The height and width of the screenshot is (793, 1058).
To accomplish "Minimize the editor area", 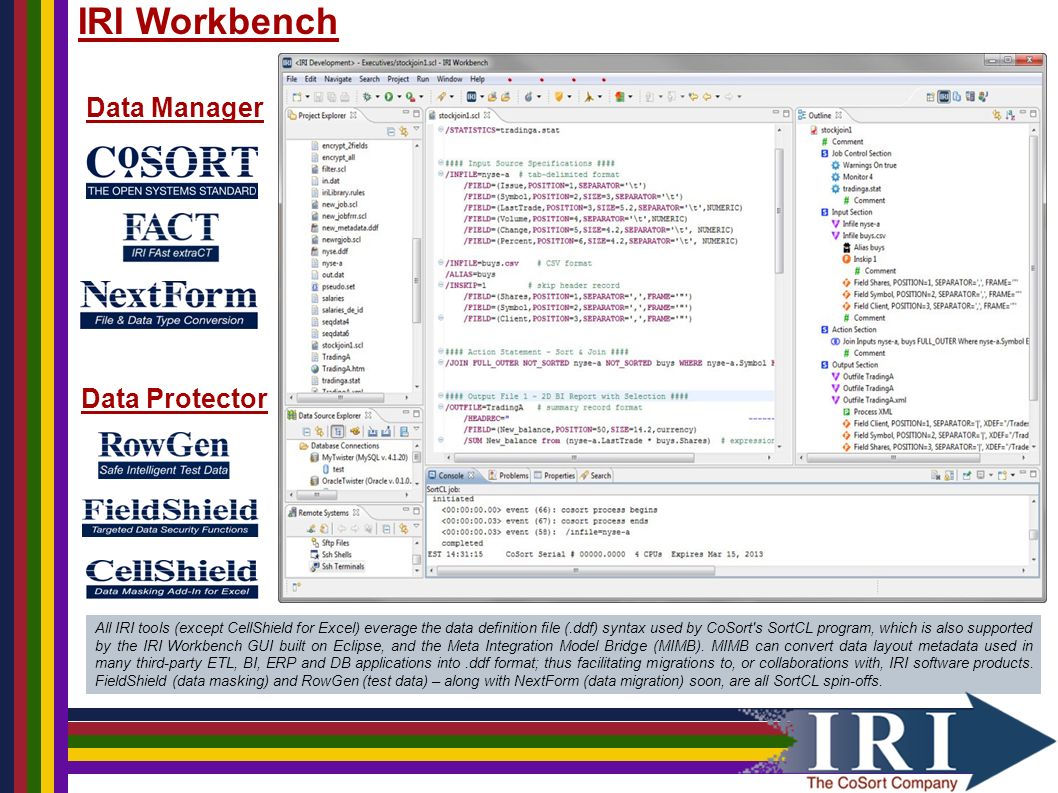I will tap(775, 112).
